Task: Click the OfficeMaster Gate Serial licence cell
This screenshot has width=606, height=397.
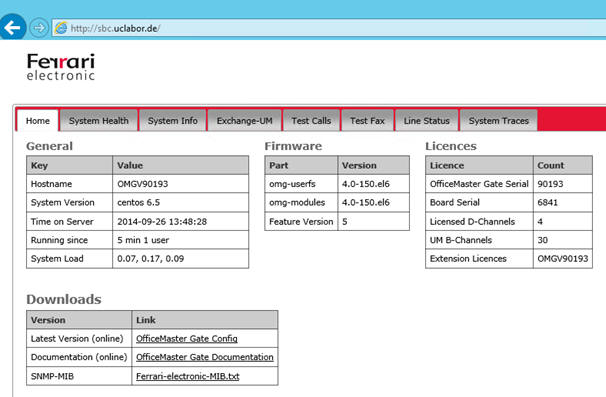Action: pyautogui.click(x=479, y=184)
